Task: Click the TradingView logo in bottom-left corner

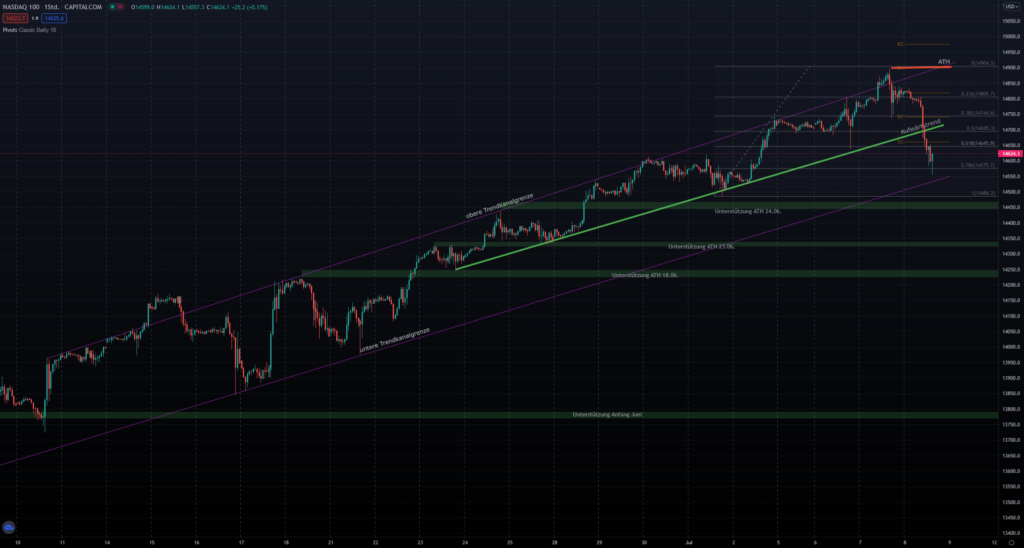Action: coord(10,527)
